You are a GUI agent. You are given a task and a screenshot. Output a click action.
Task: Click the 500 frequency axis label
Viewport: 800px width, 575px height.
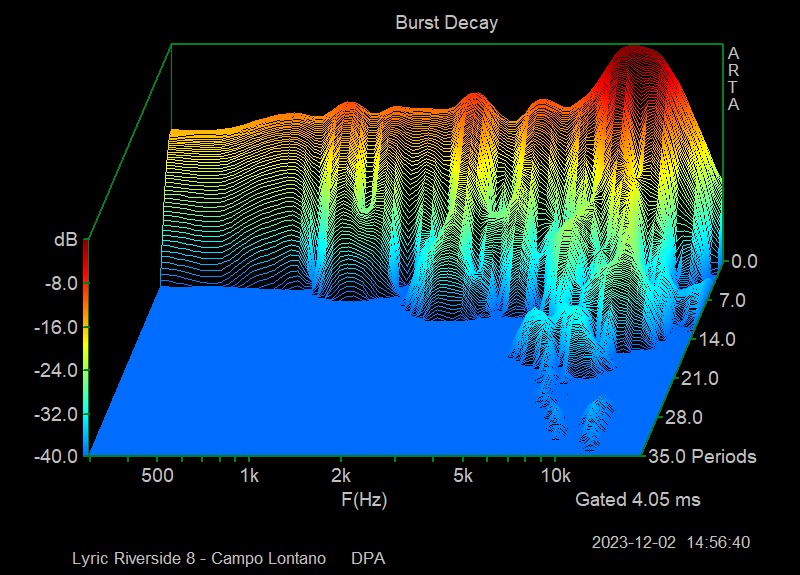[157, 476]
